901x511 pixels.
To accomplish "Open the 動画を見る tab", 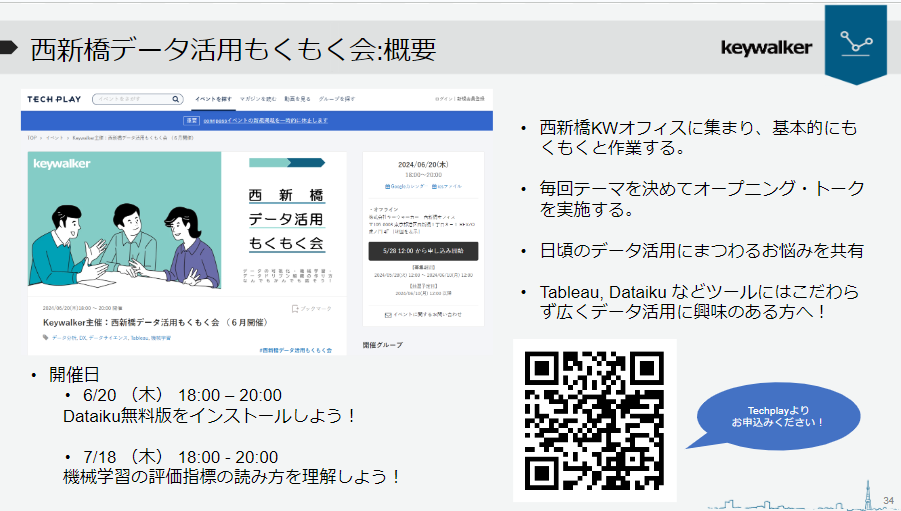I will 297,99.
